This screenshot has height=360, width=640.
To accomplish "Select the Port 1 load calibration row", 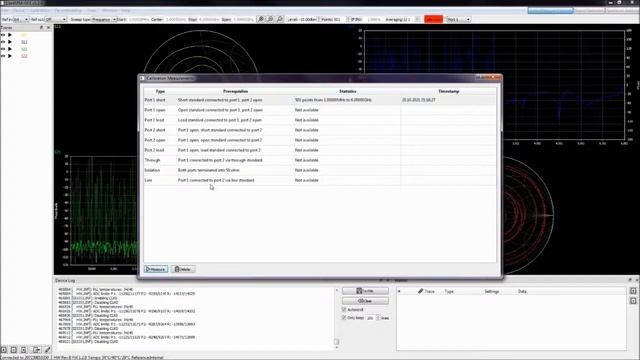I will pyautogui.click(x=320, y=120).
